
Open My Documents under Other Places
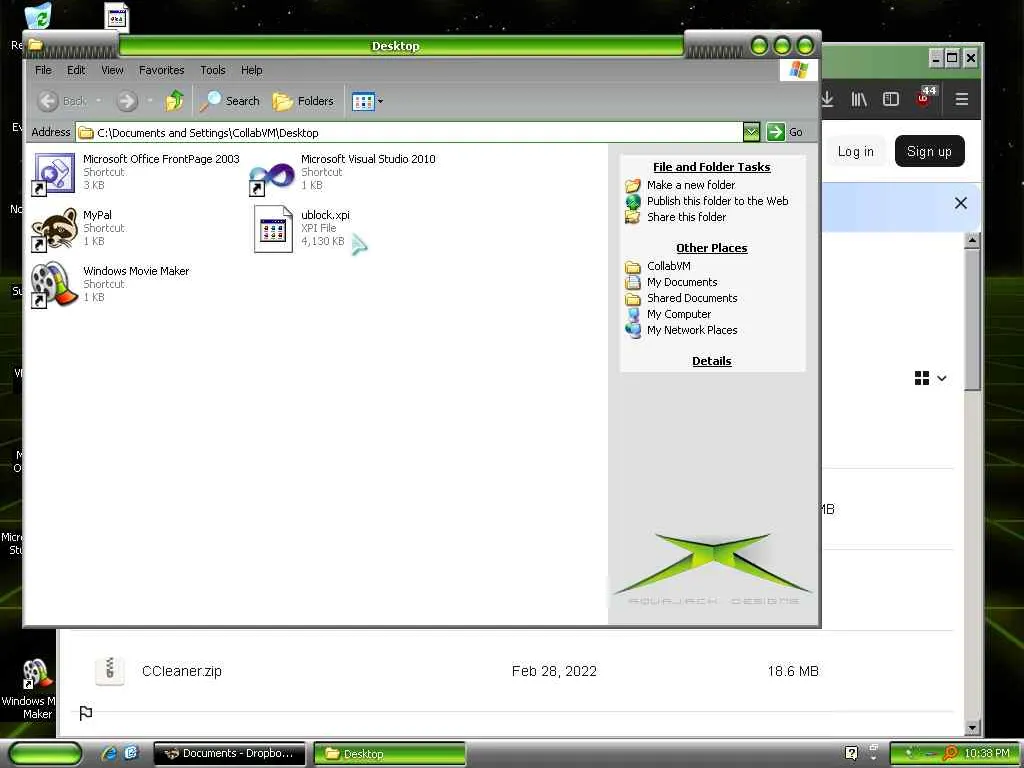click(x=682, y=282)
